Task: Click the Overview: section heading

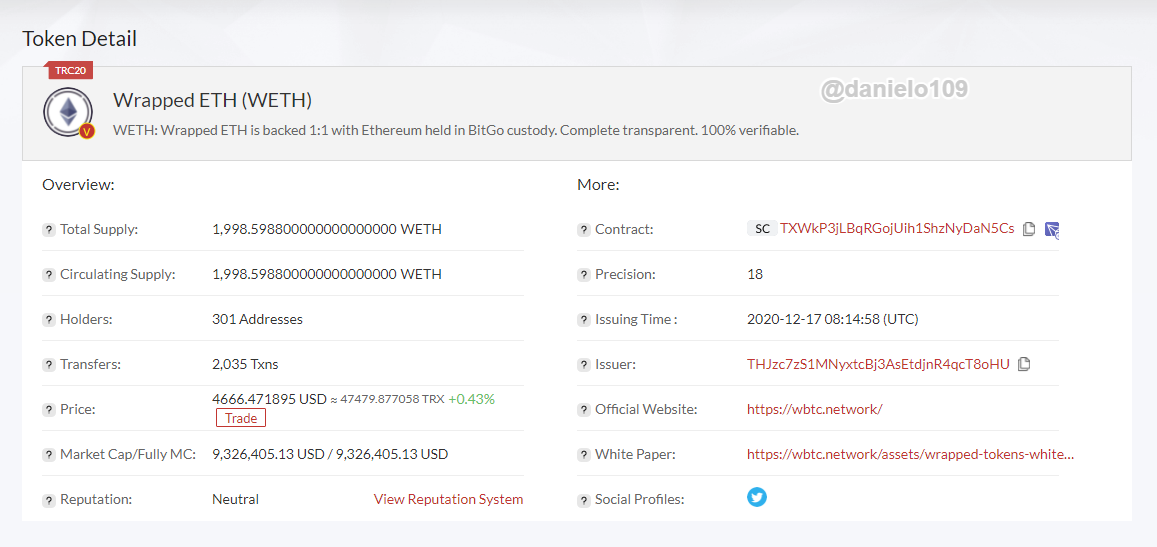Action: 78,185
